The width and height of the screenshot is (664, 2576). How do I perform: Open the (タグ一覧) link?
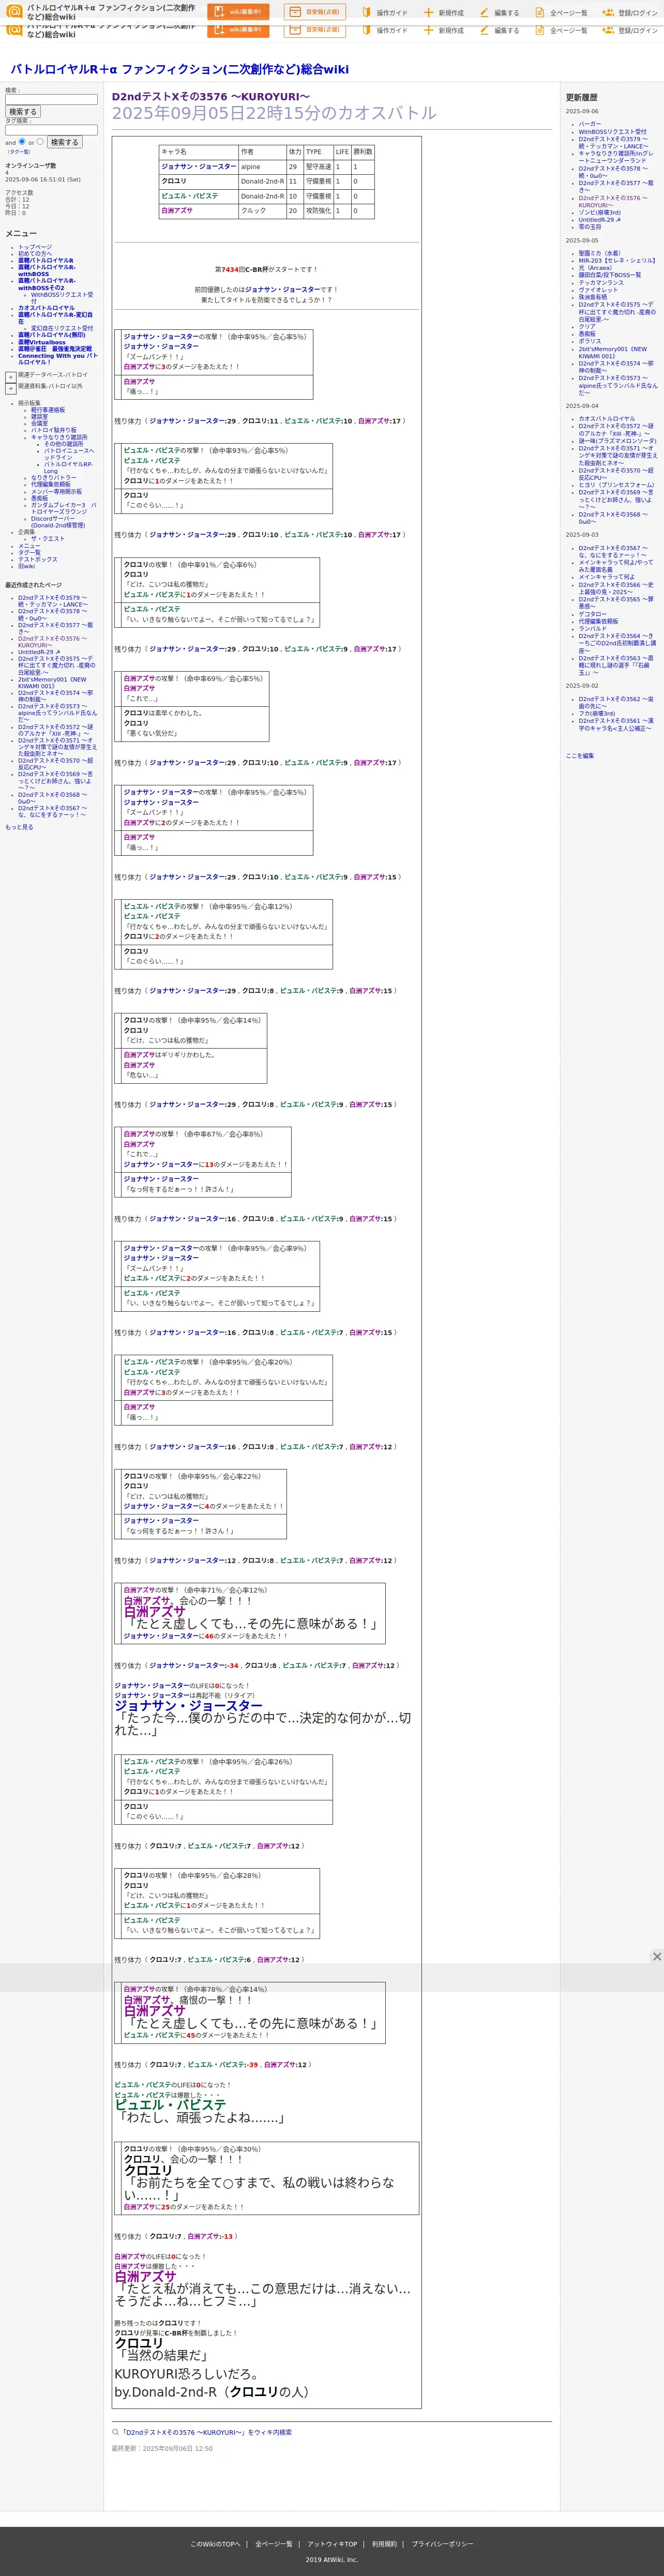[x=19, y=152]
